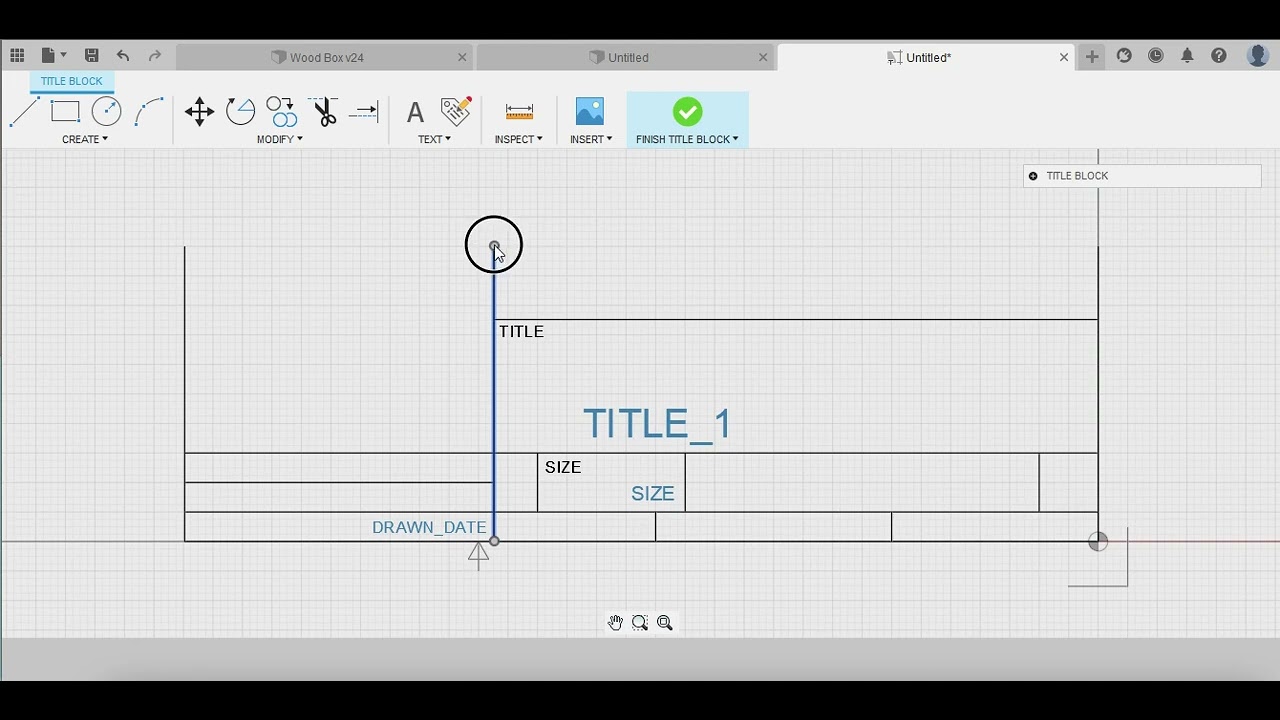Click the lower endpoint of blue line
The image size is (1280, 720).
[494, 541]
